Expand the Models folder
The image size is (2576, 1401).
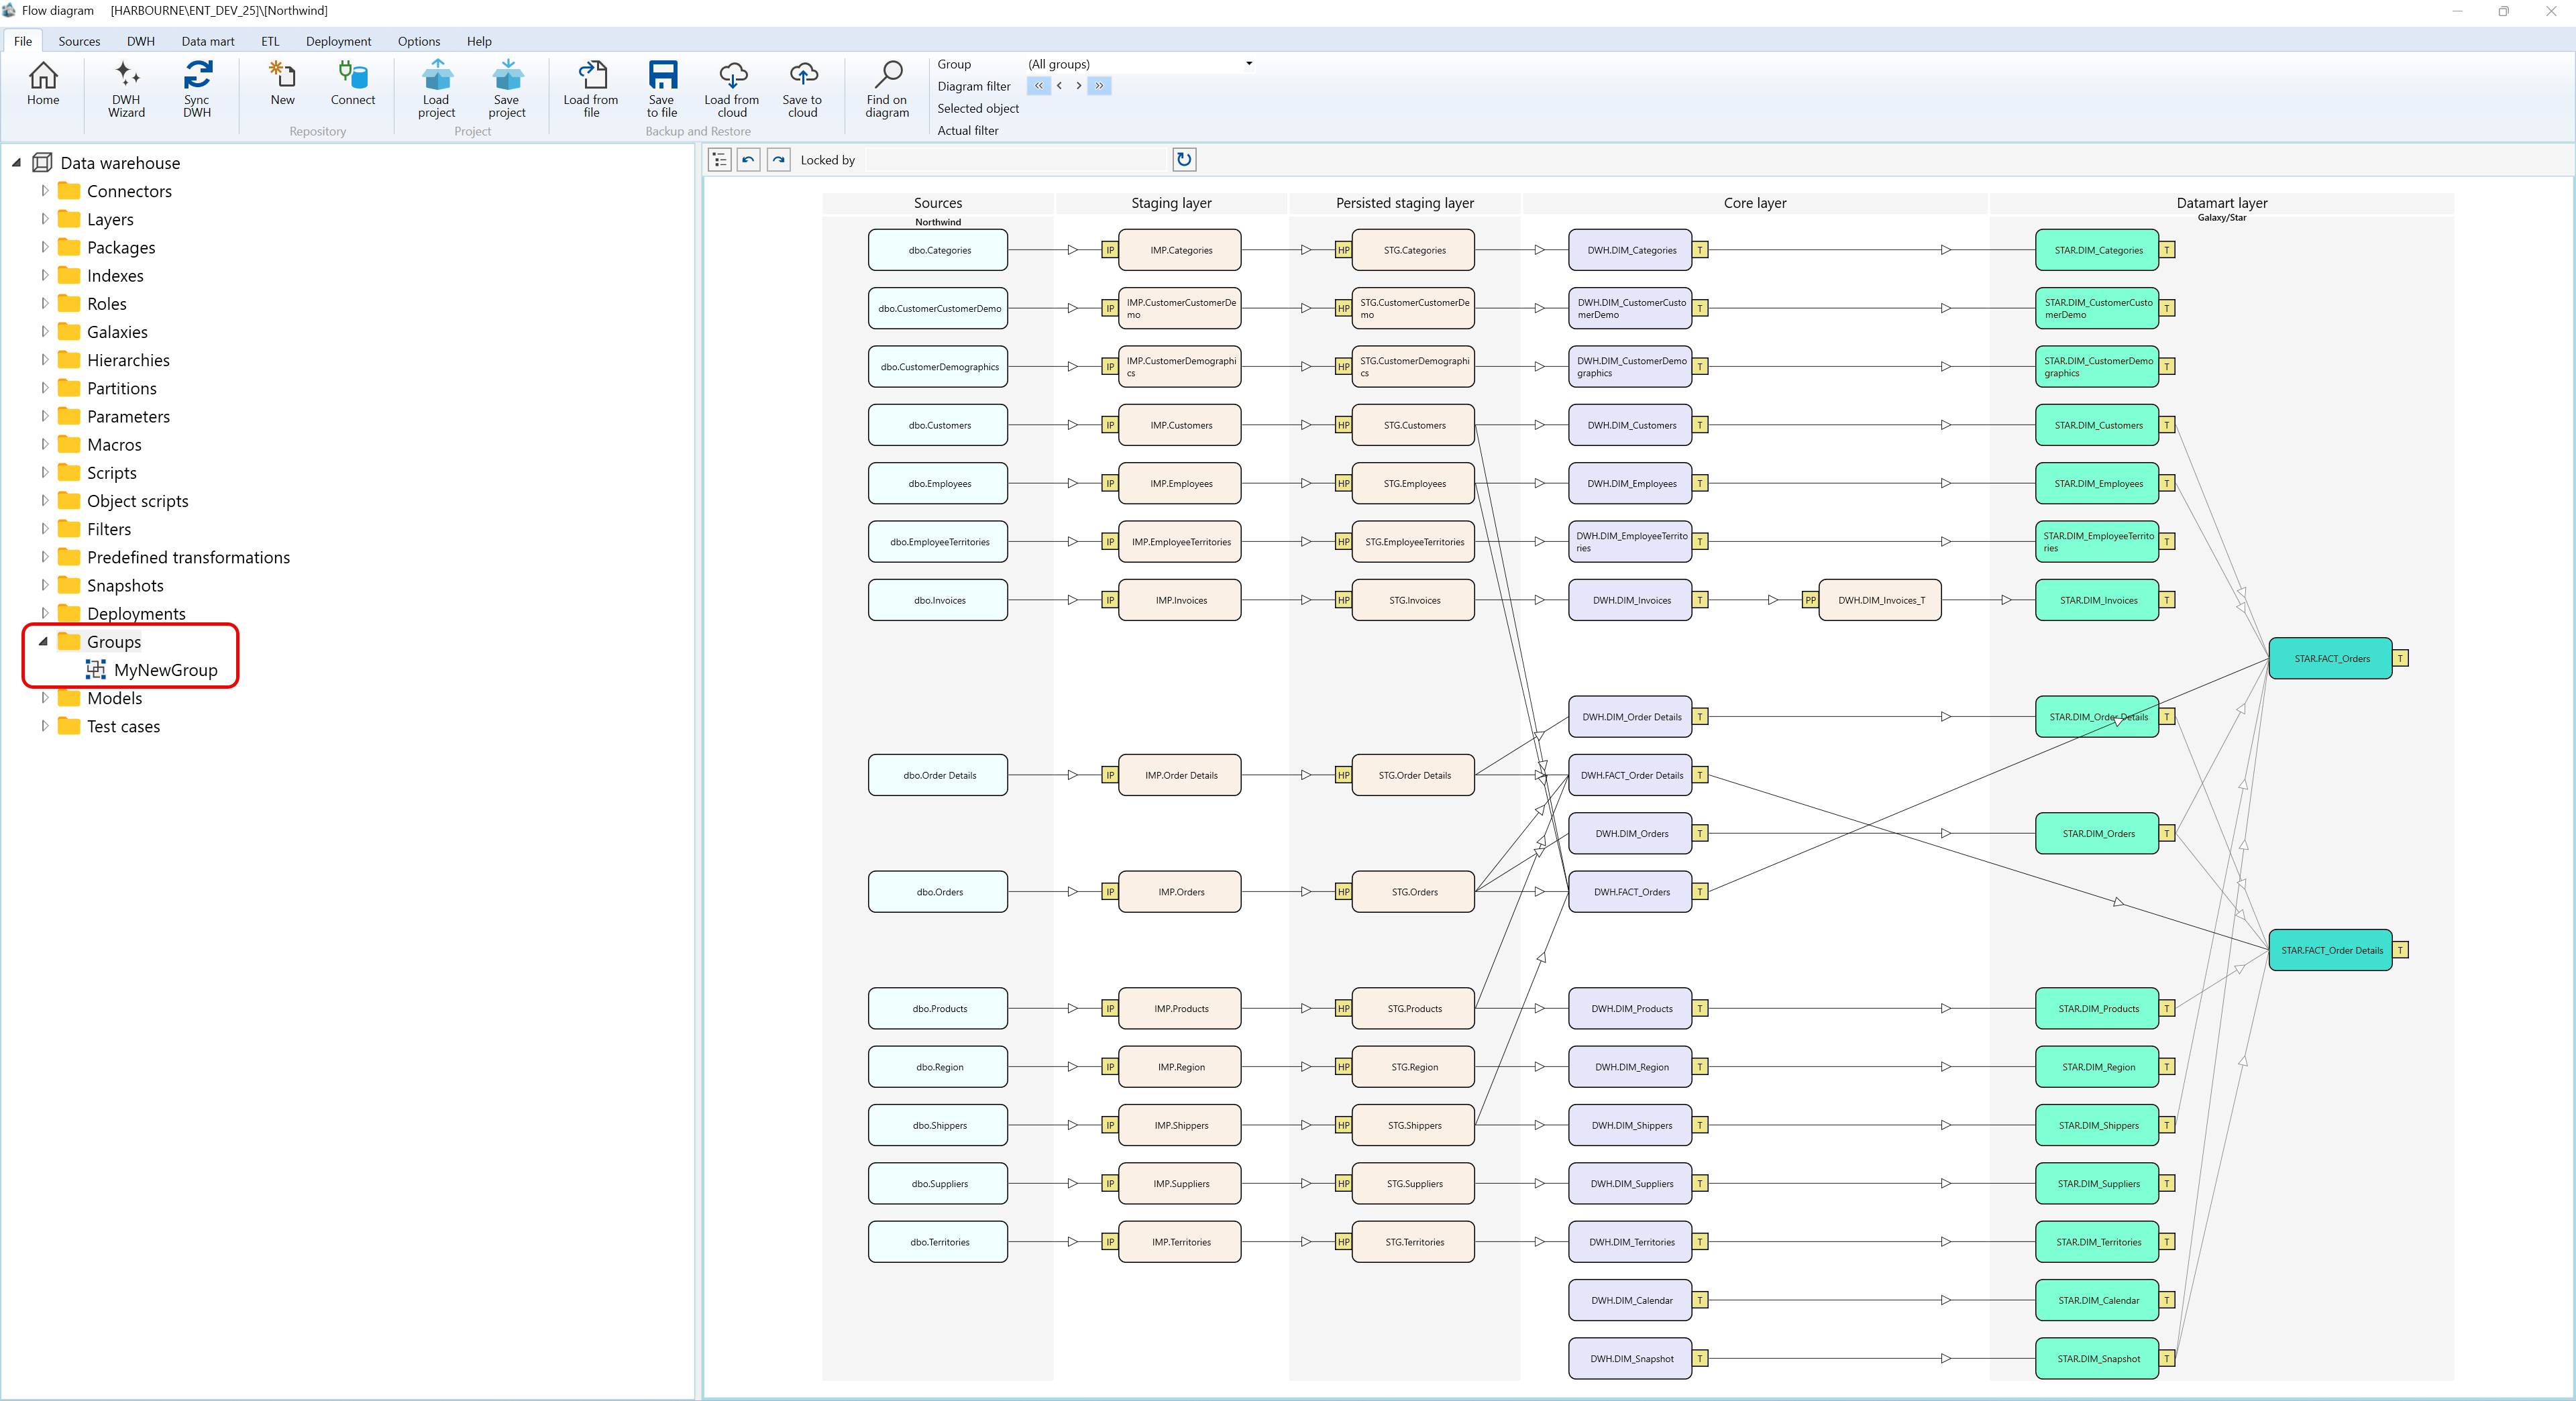pos(44,698)
